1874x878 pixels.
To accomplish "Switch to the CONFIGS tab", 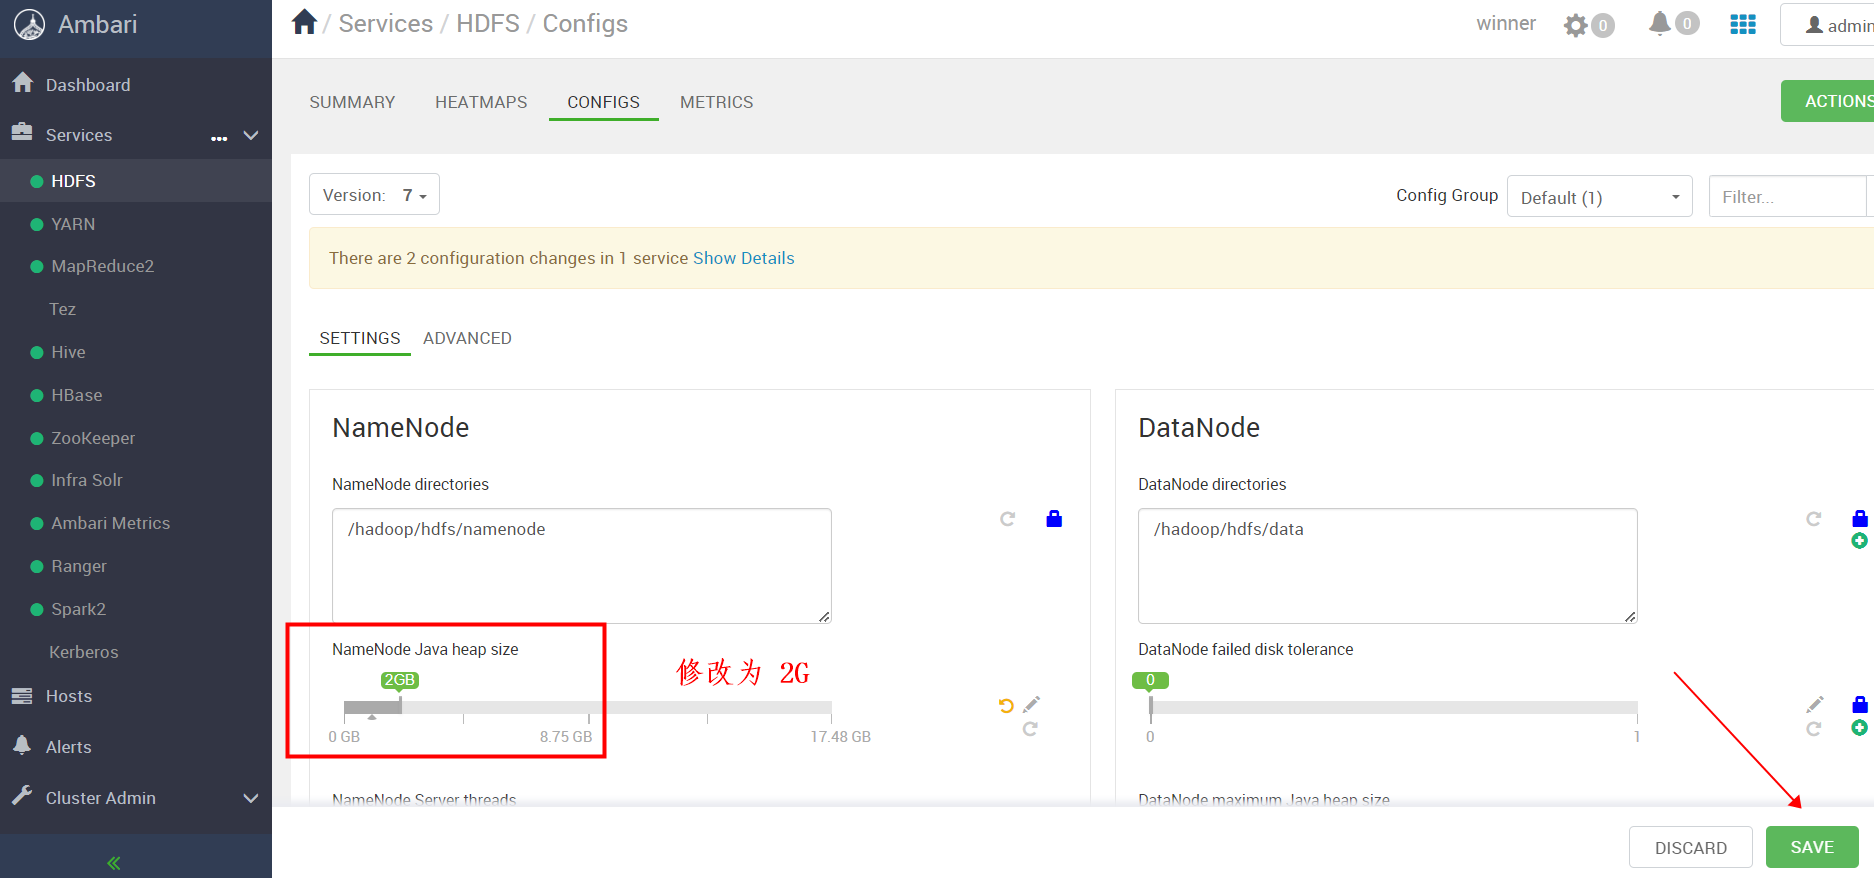I will point(603,102).
